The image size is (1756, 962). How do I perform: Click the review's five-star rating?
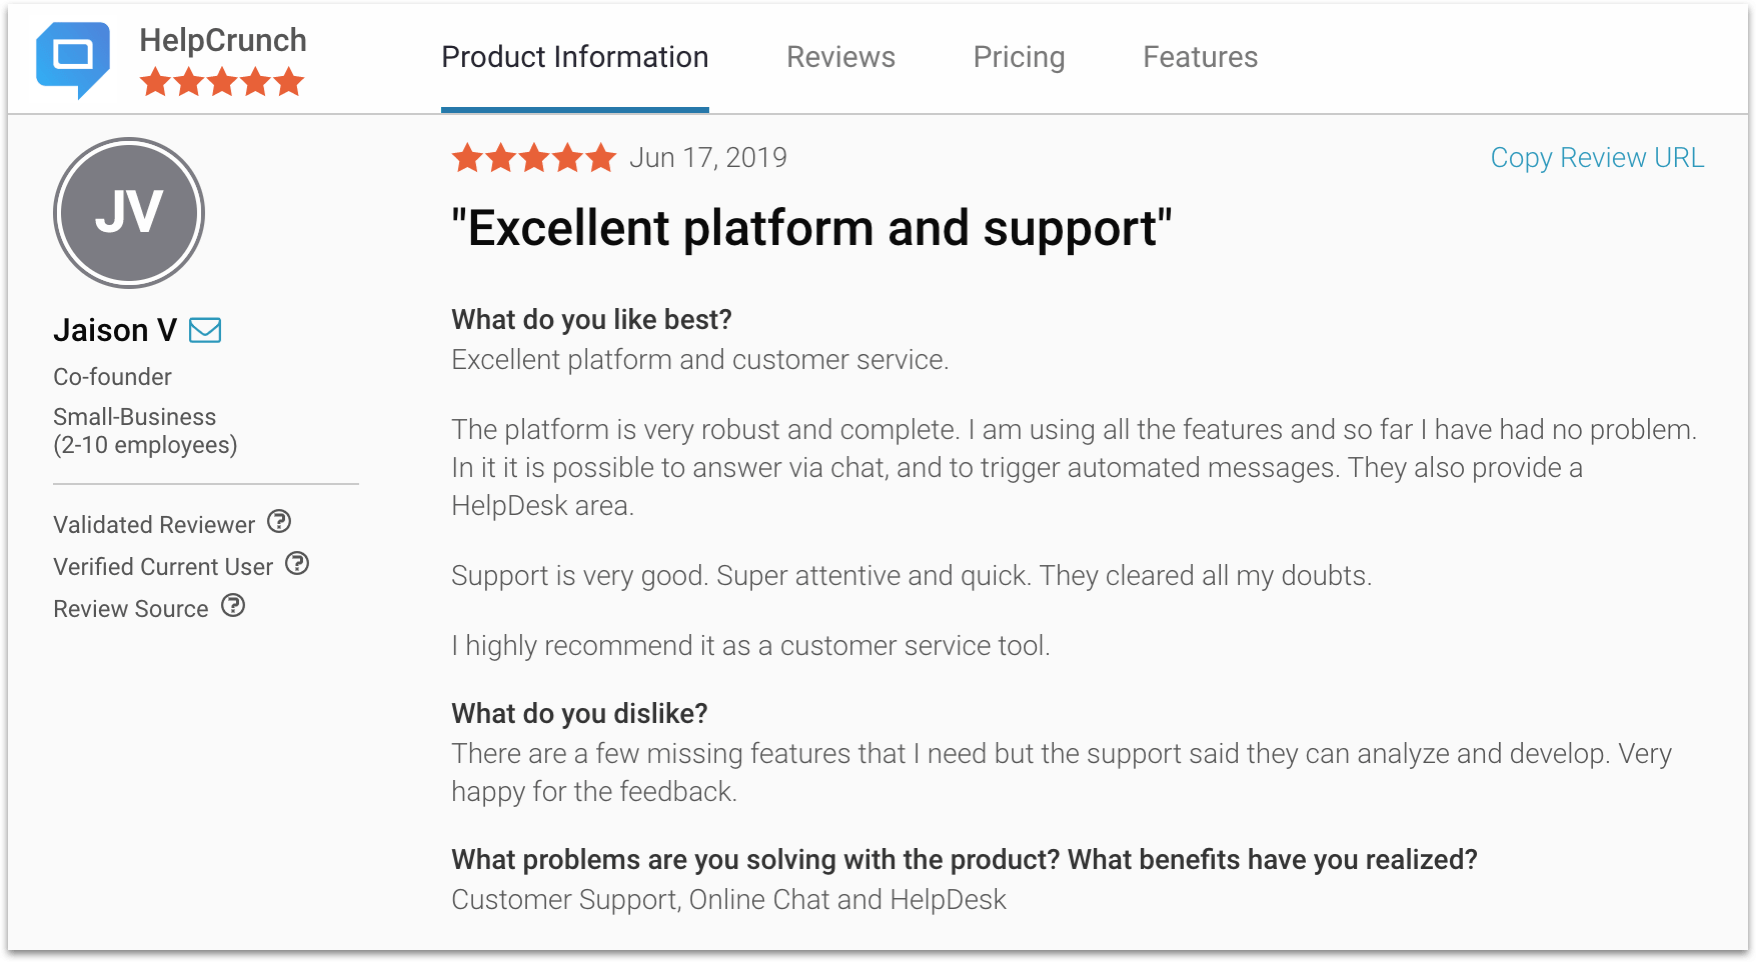click(534, 158)
